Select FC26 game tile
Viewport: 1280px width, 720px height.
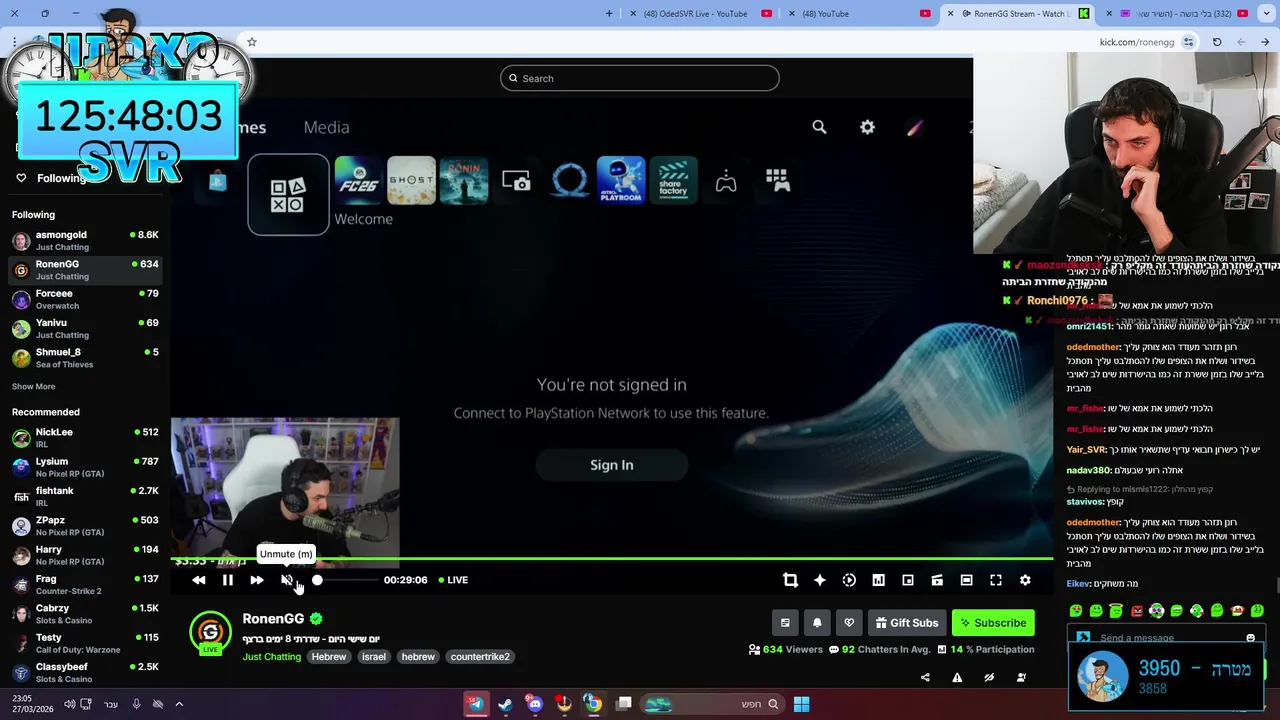pos(358,180)
